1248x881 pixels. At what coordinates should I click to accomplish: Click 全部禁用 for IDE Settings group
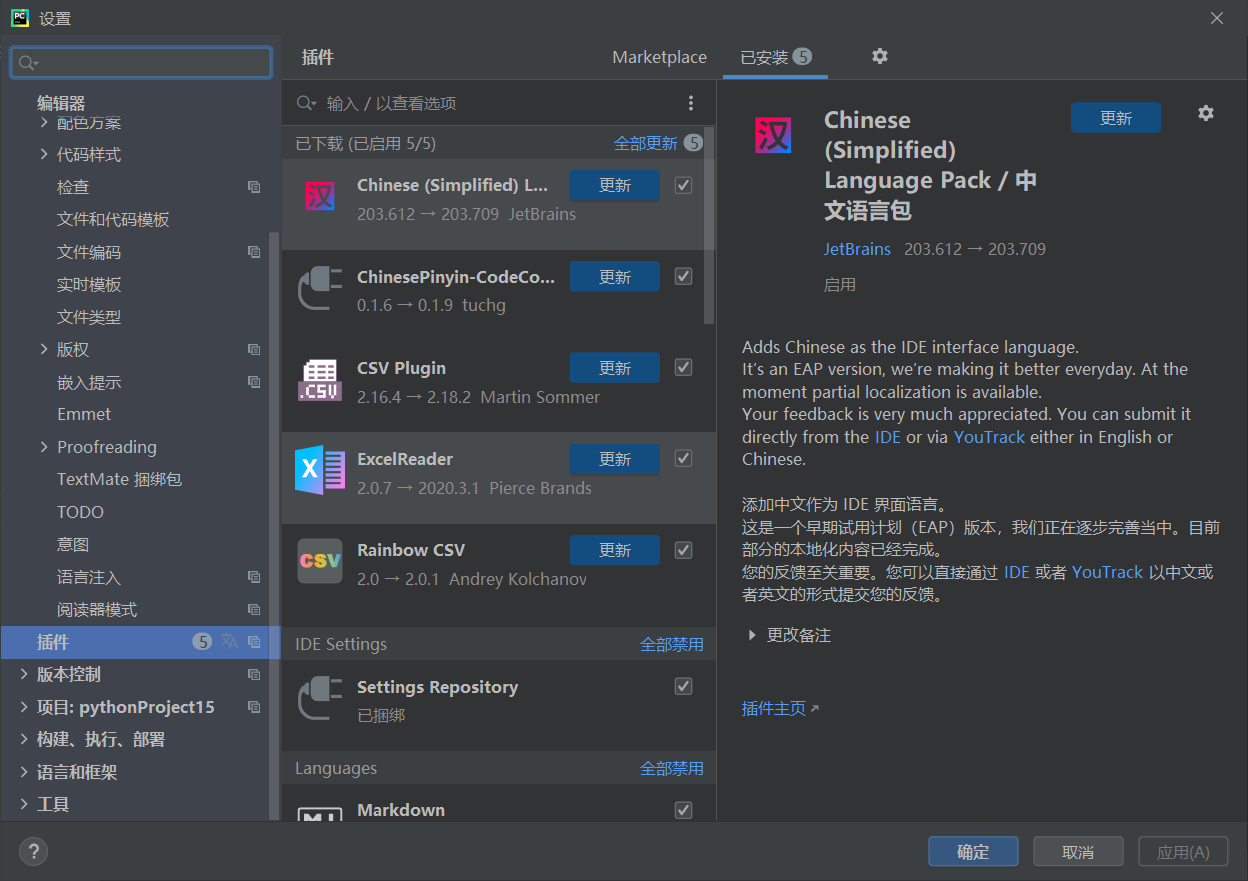(672, 645)
